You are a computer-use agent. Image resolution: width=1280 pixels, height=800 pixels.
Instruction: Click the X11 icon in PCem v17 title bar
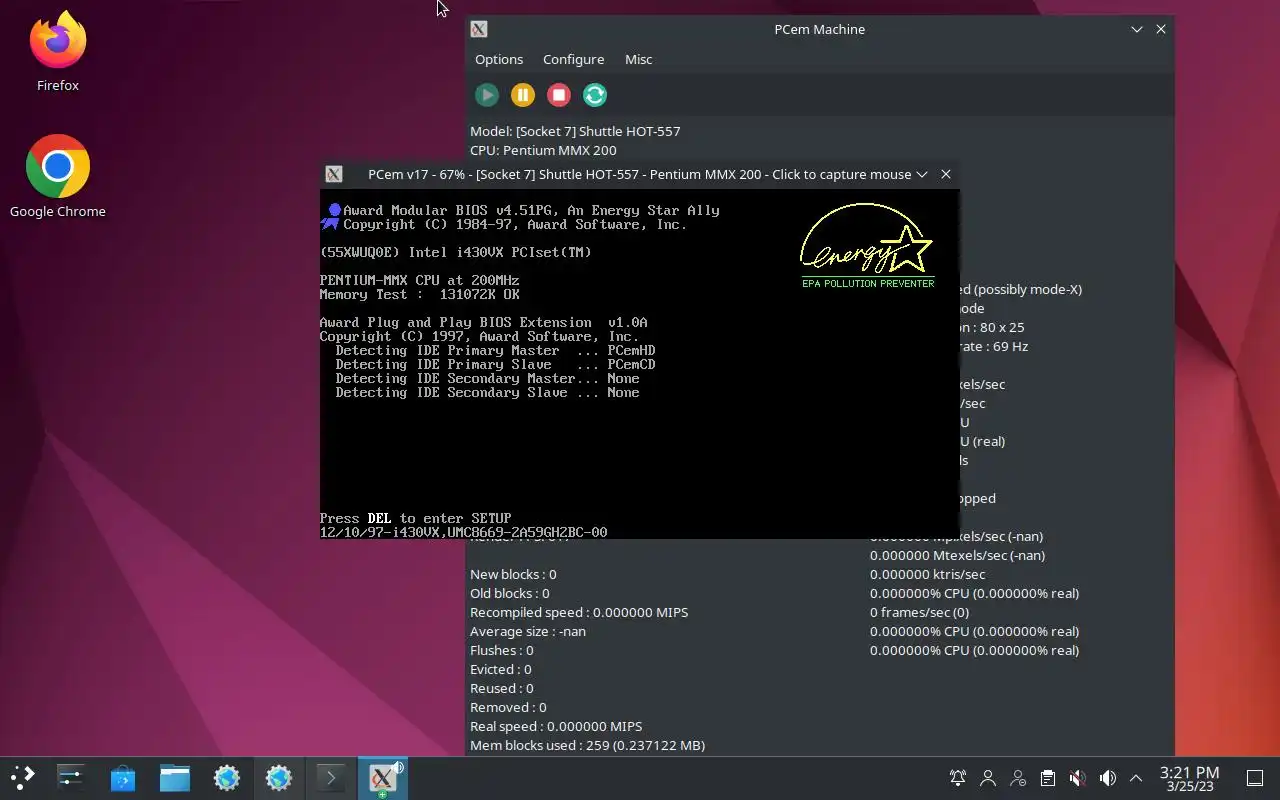coord(334,174)
